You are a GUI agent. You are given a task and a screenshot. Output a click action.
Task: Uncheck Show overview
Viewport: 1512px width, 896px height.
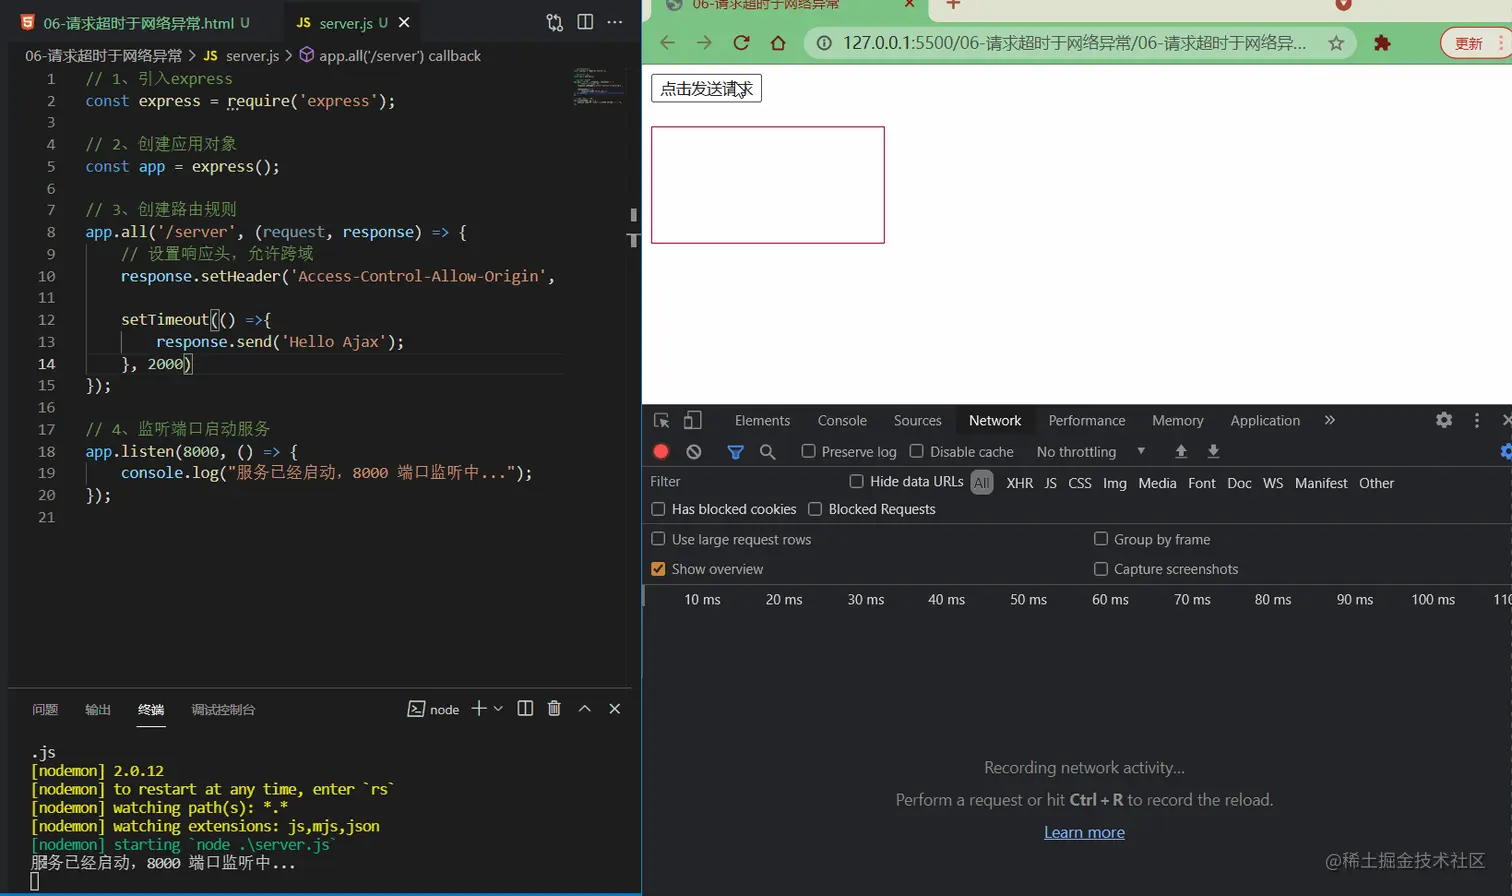point(658,569)
